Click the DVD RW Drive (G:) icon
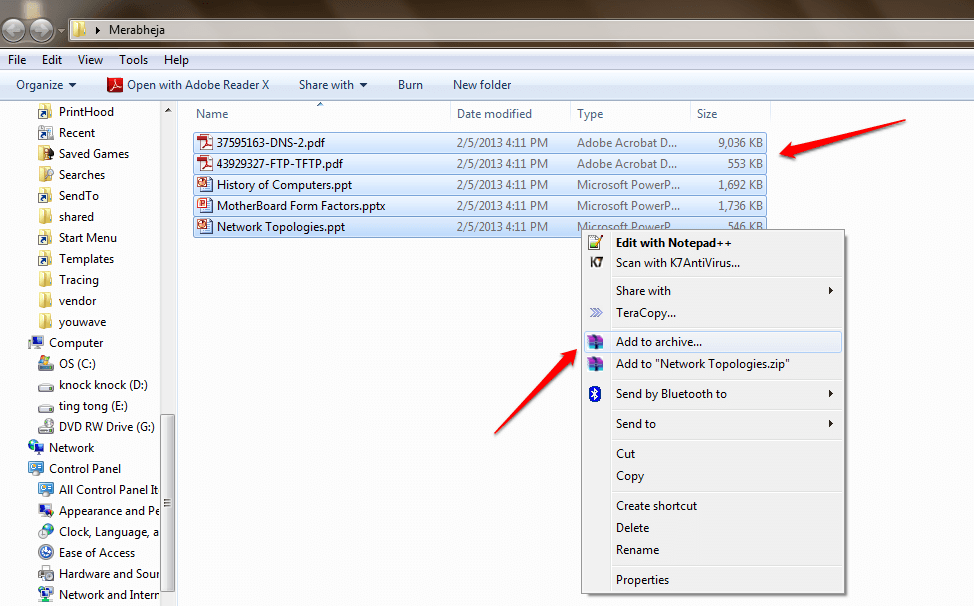The height and width of the screenshot is (606, 974). tap(46, 427)
